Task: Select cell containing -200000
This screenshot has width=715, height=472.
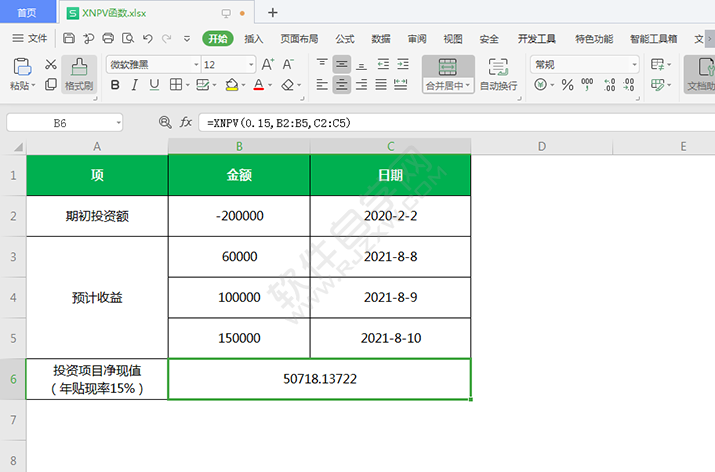Action: coord(239,216)
